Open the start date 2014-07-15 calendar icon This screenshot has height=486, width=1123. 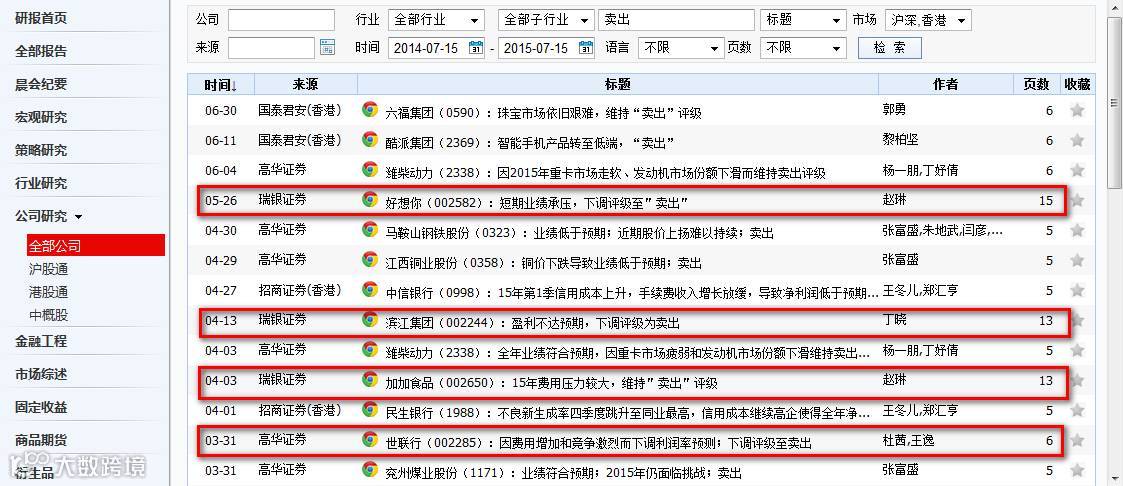pos(476,48)
